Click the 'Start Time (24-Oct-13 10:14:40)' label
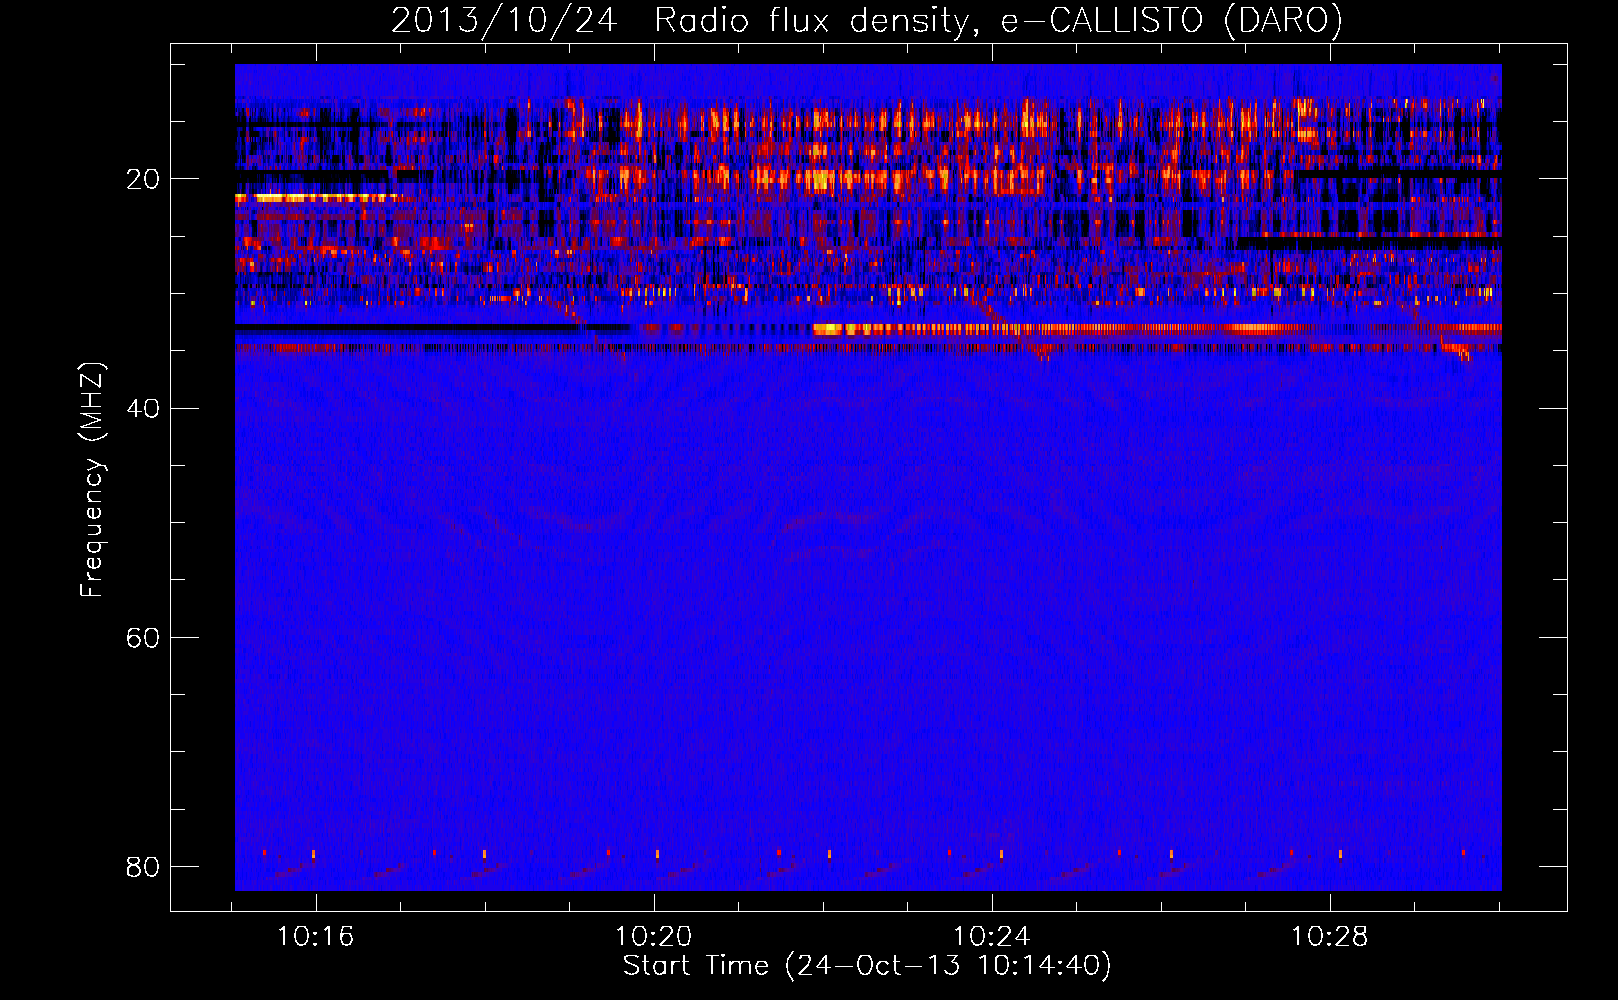The image size is (1618, 1000). click(x=867, y=966)
